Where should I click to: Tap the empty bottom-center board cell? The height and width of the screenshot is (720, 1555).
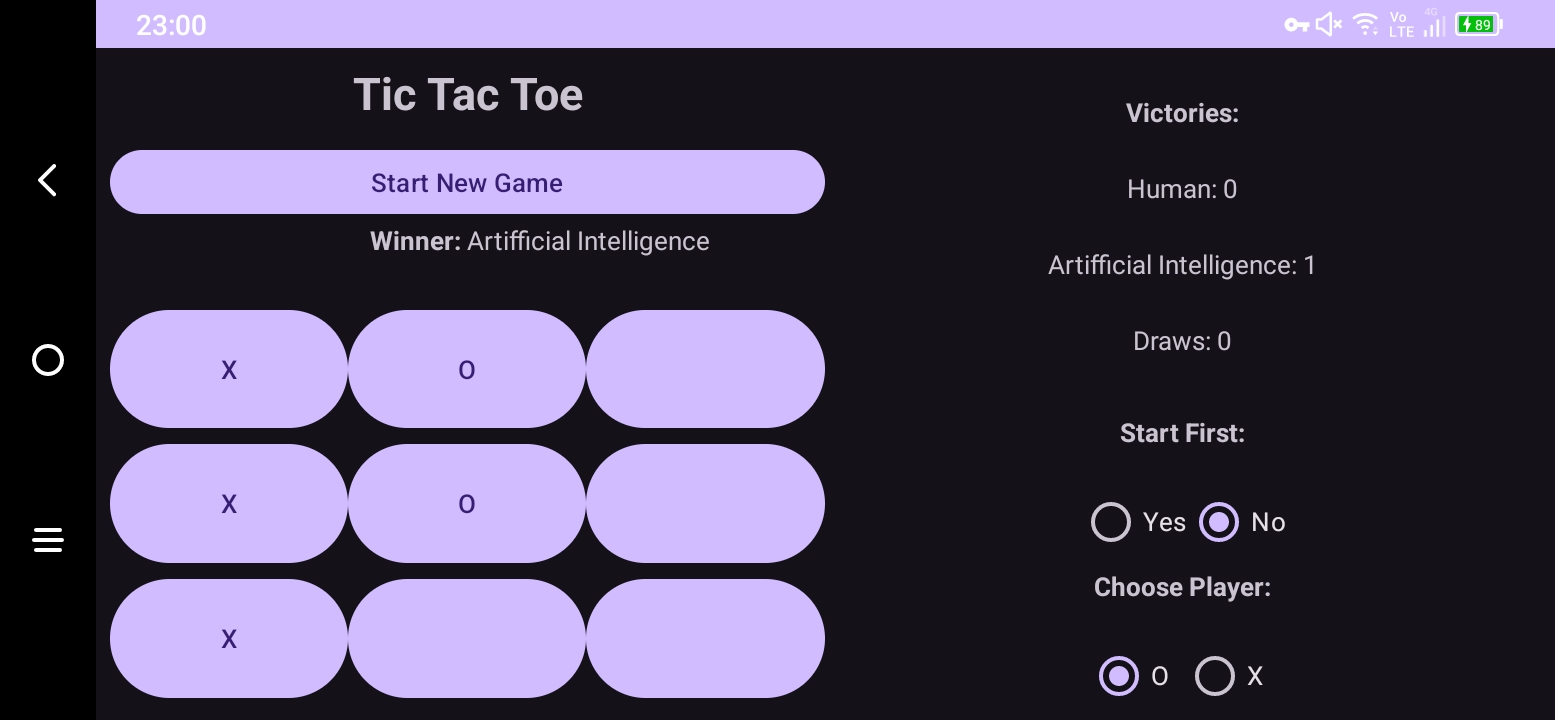[467, 638]
